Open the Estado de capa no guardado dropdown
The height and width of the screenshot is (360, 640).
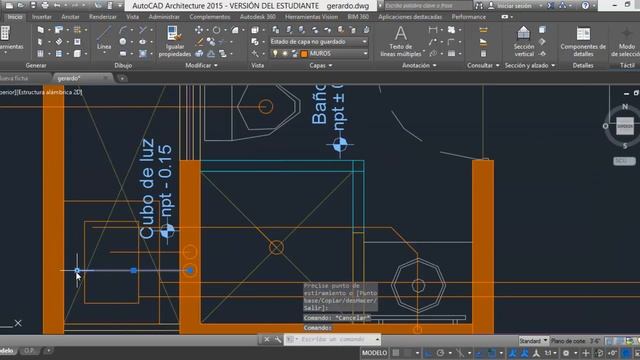(319, 42)
